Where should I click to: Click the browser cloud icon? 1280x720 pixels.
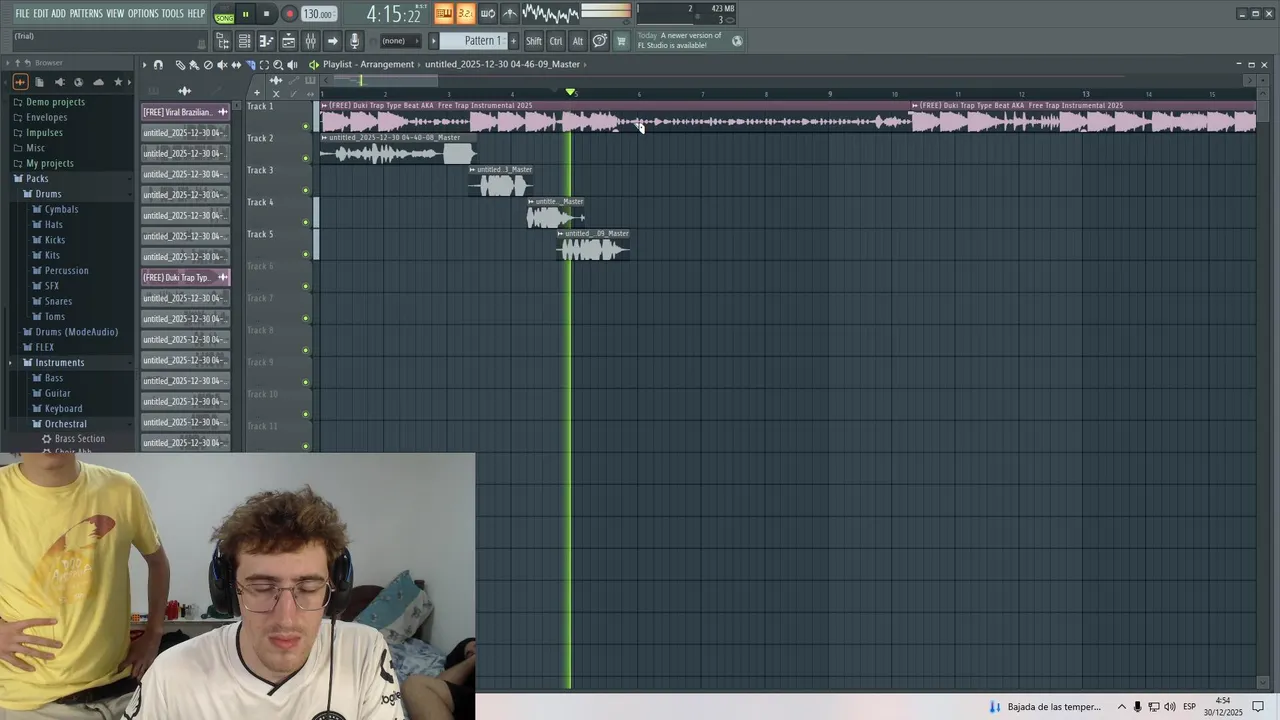pyautogui.click(x=98, y=82)
